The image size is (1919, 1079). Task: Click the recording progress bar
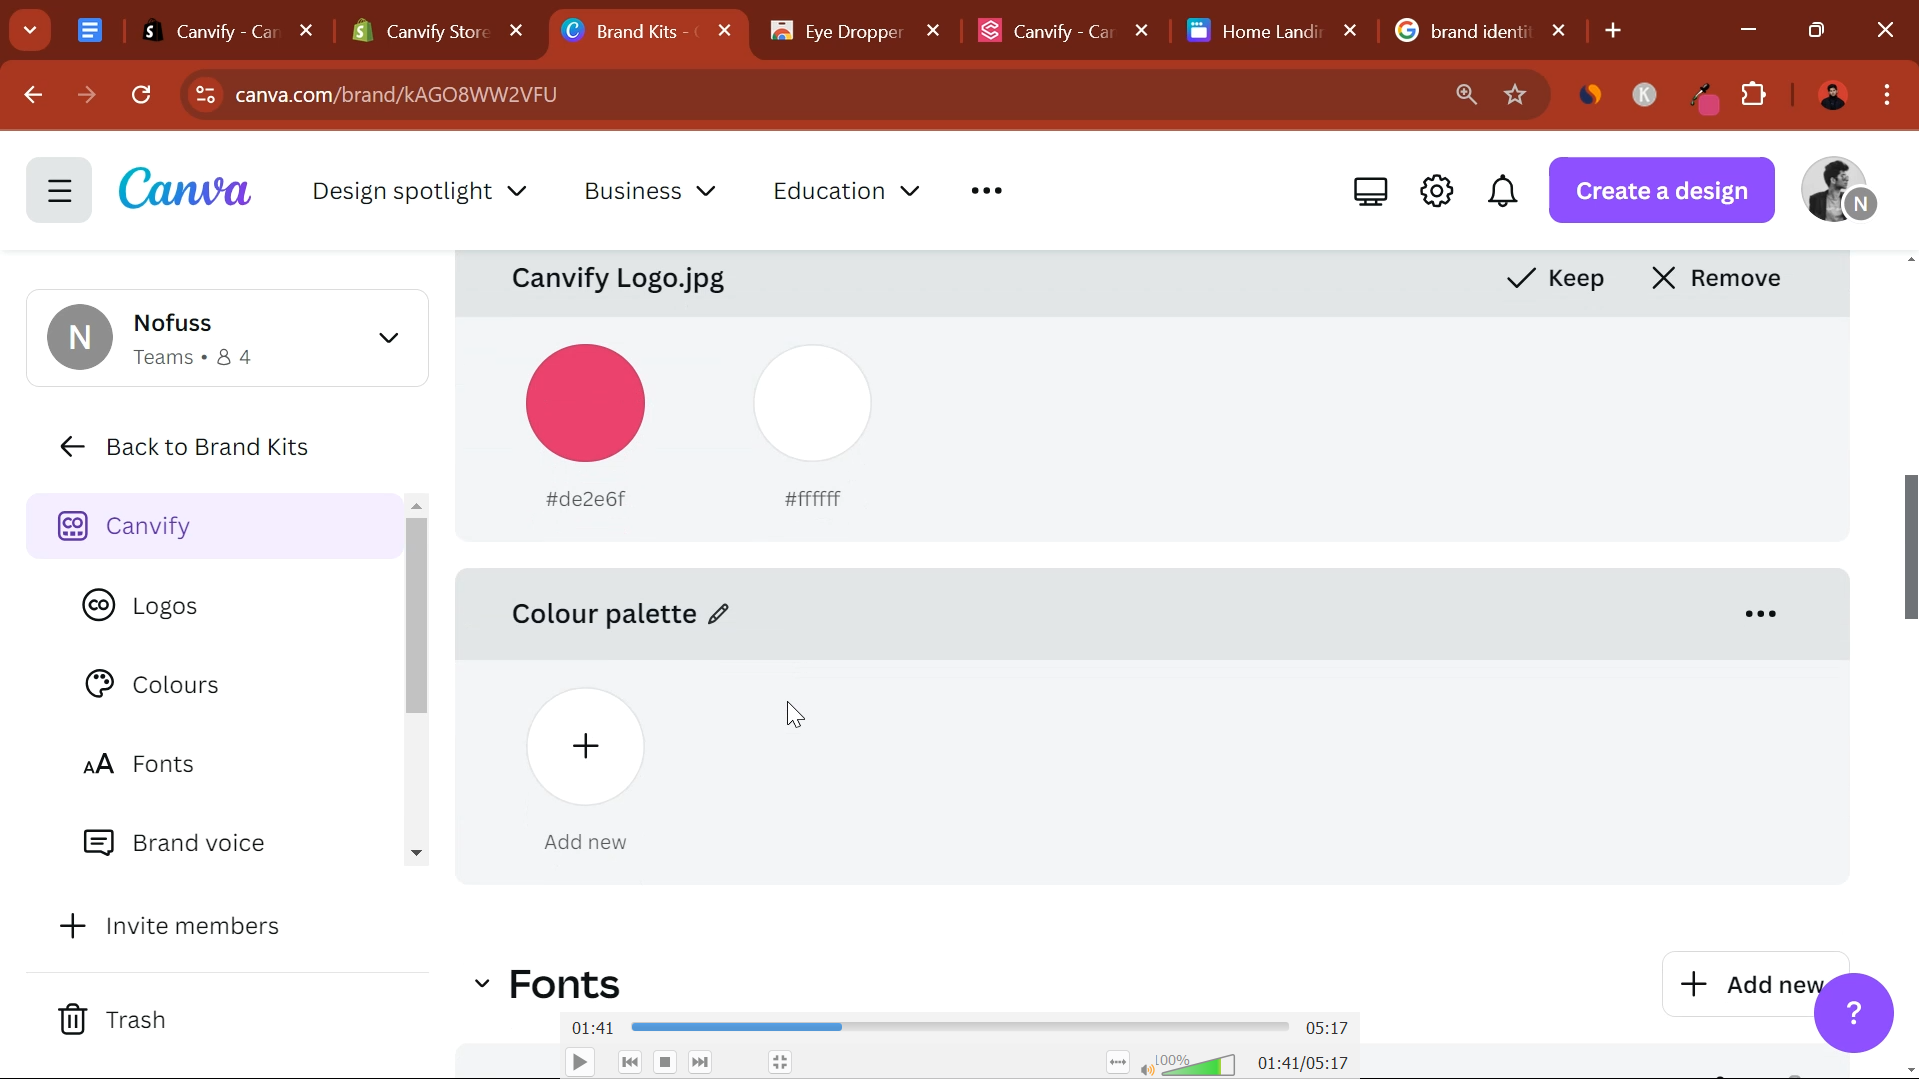click(x=960, y=1027)
